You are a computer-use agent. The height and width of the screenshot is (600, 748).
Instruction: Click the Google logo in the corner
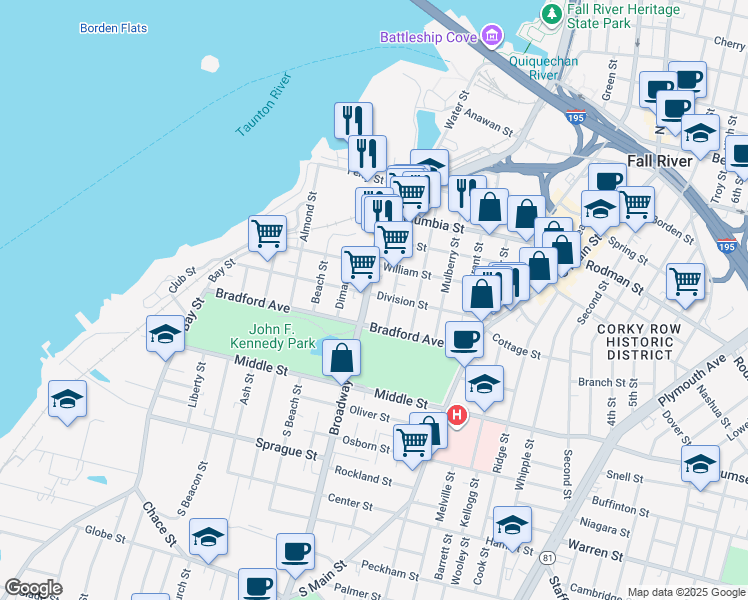pos(32,588)
